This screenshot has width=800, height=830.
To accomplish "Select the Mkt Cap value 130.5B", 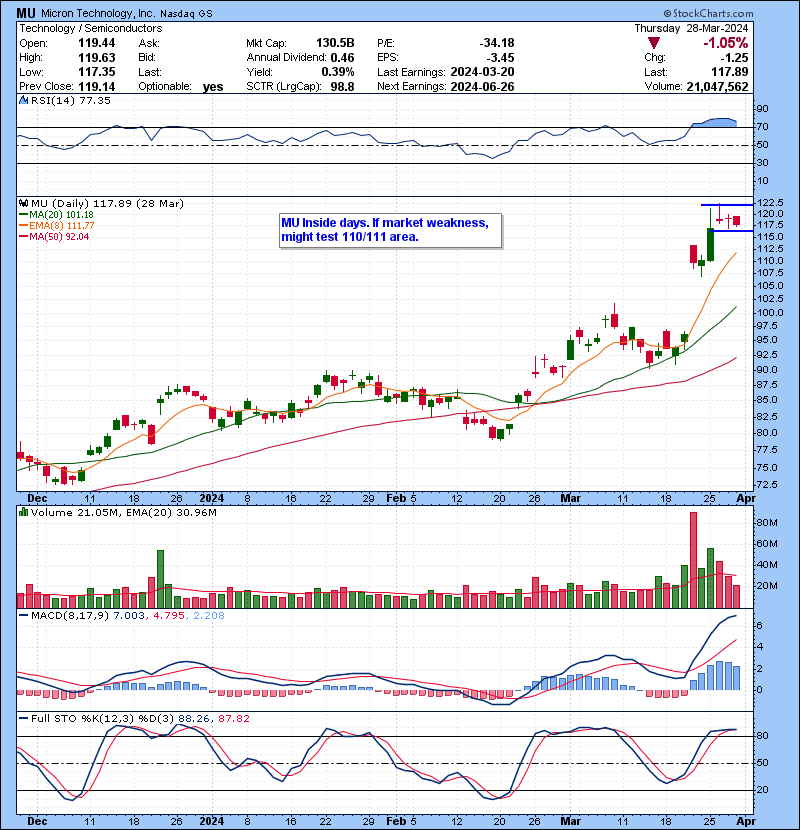I will point(335,43).
